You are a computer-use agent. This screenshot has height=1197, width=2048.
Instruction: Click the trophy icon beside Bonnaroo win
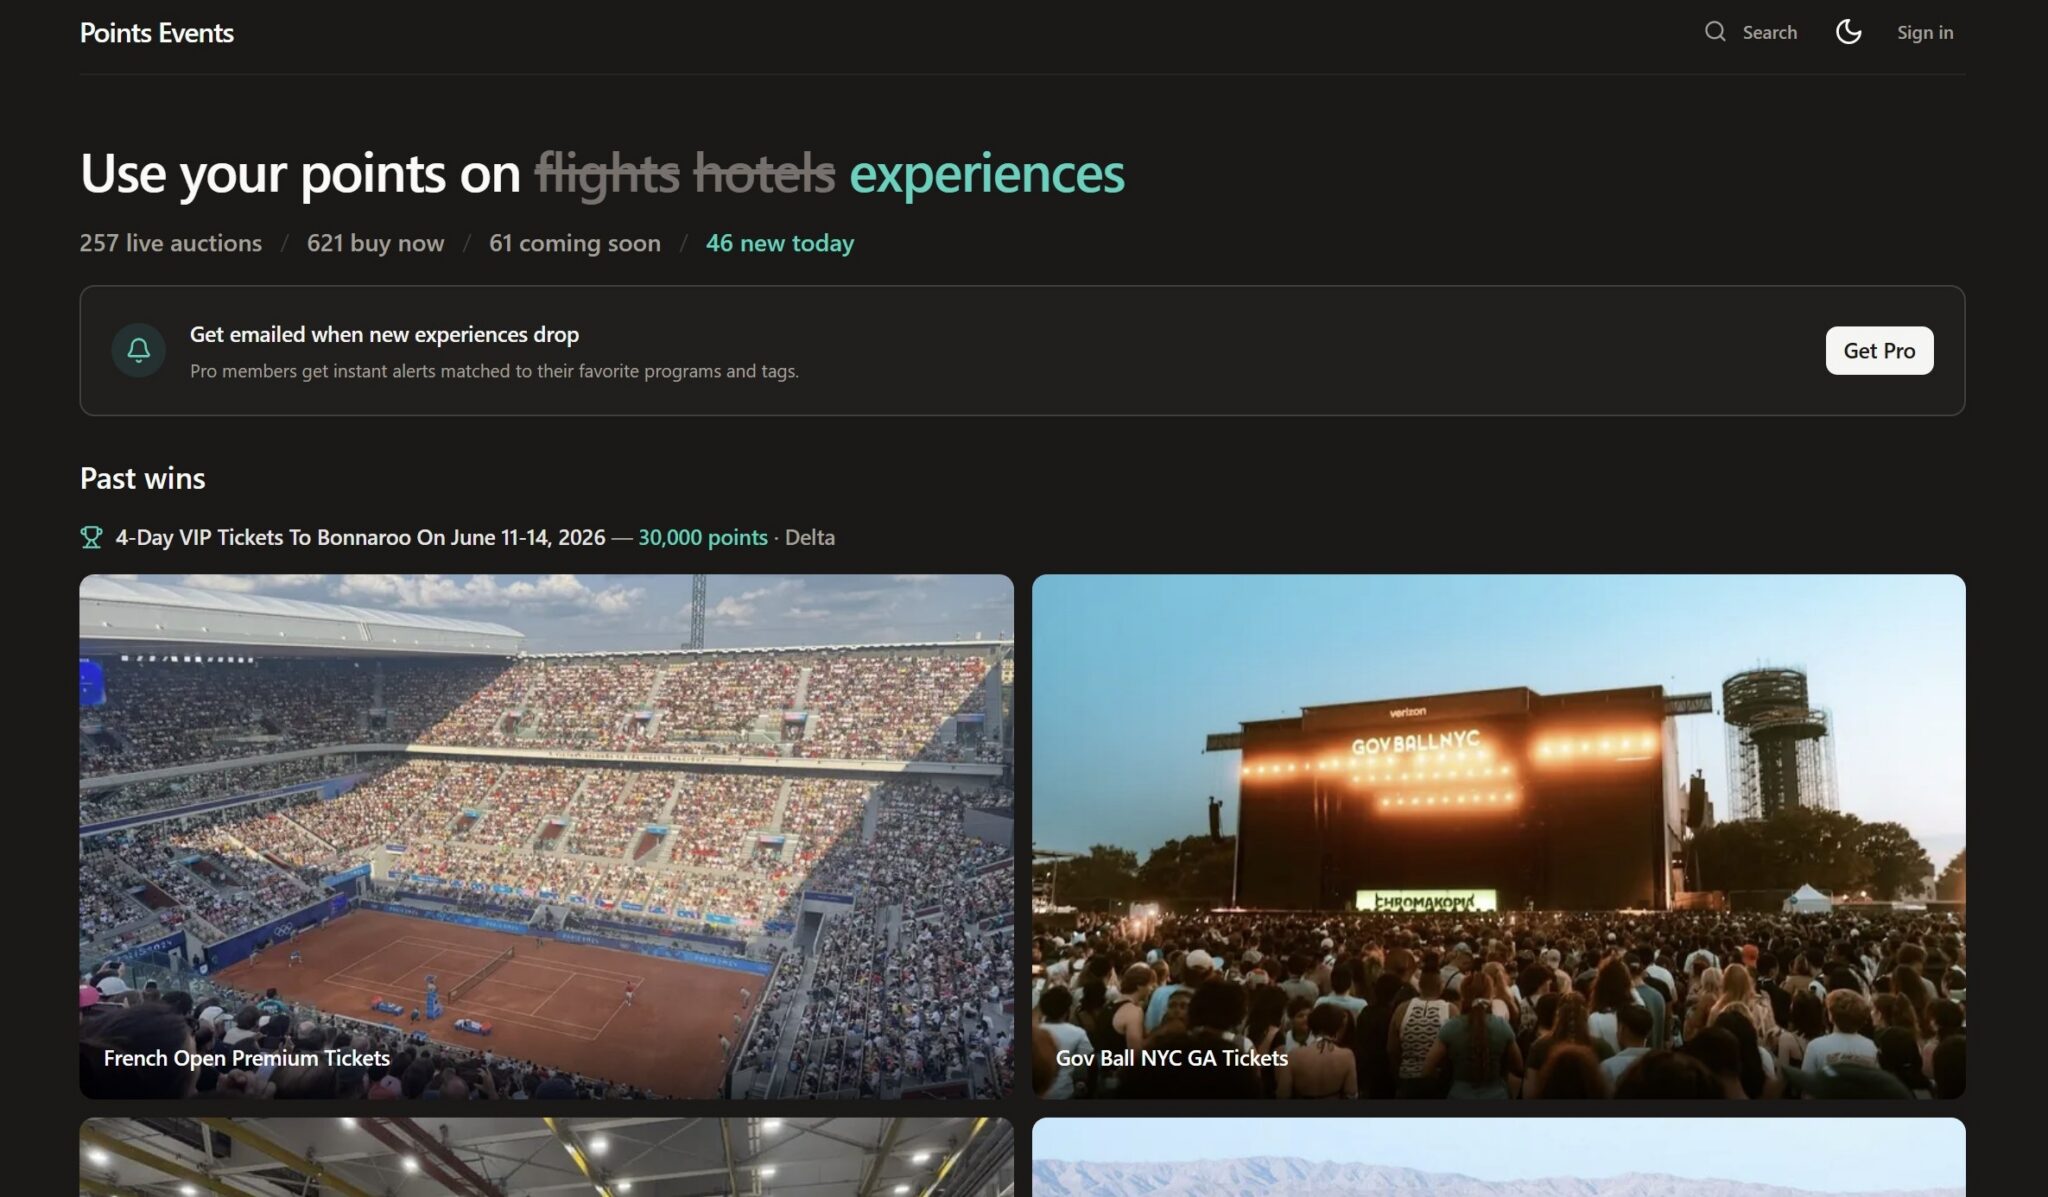[91, 538]
